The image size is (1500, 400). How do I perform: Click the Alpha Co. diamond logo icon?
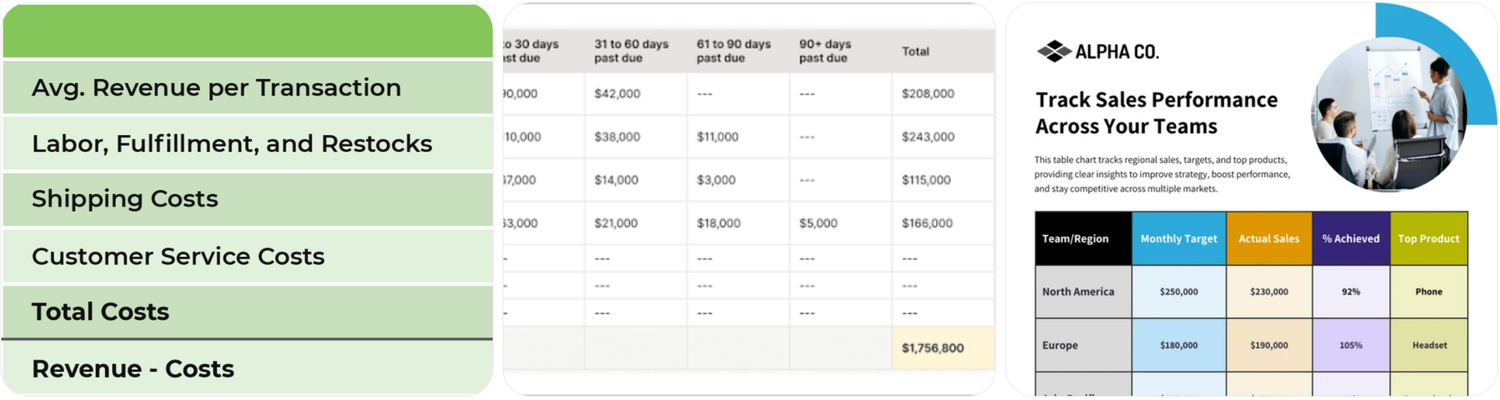pyautogui.click(x=1054, y=51)
